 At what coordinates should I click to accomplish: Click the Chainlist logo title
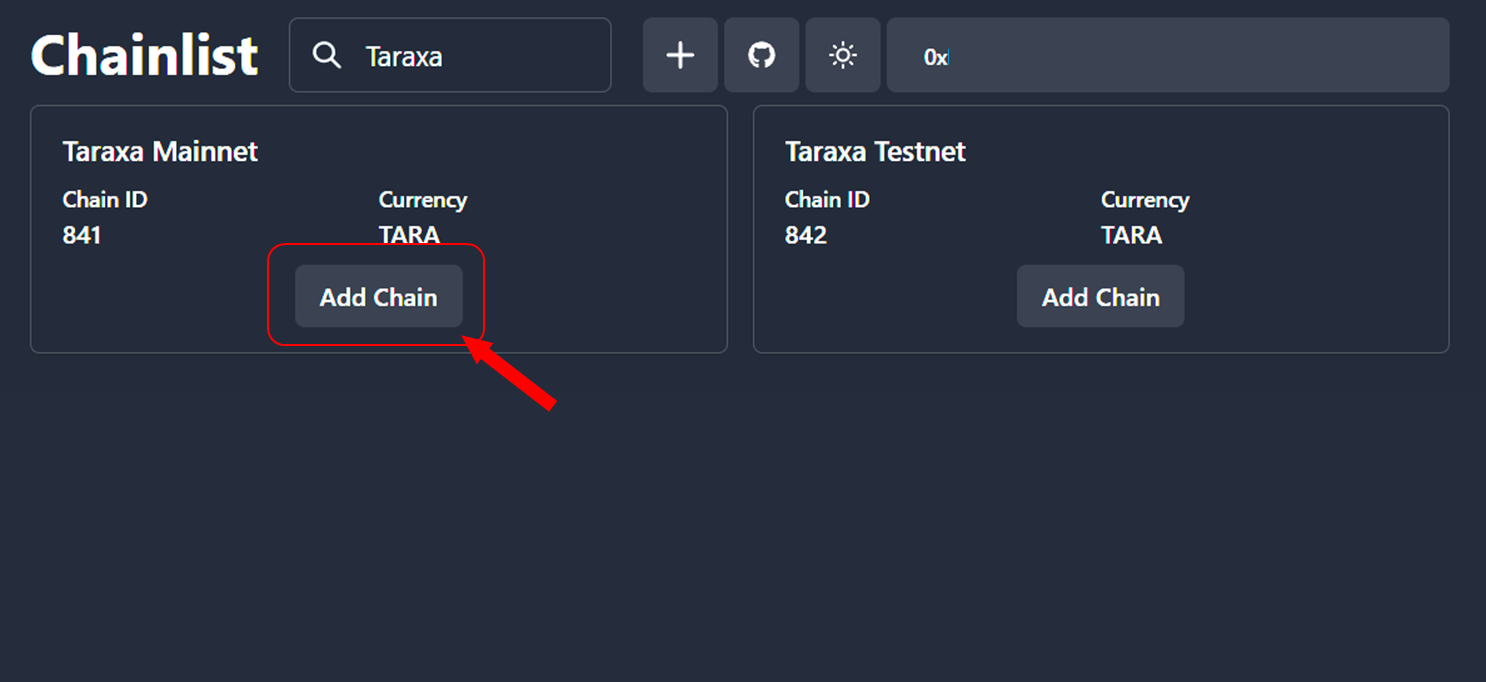pos(145,55)
